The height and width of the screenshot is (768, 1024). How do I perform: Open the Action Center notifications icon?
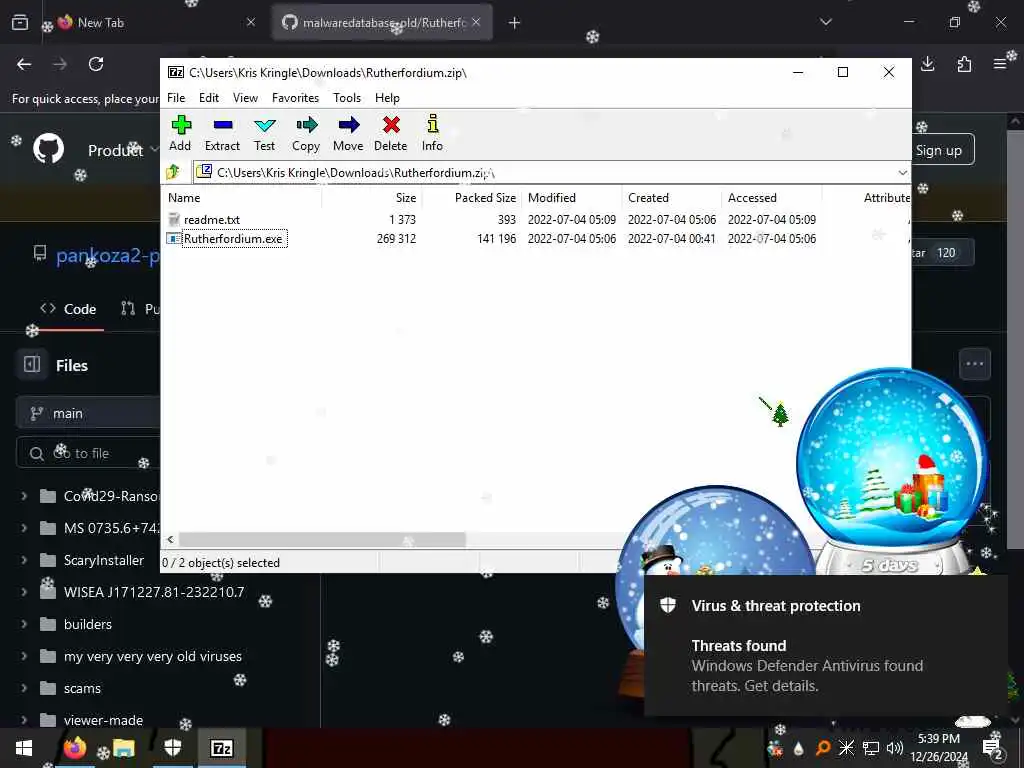(x=992, y=748)
